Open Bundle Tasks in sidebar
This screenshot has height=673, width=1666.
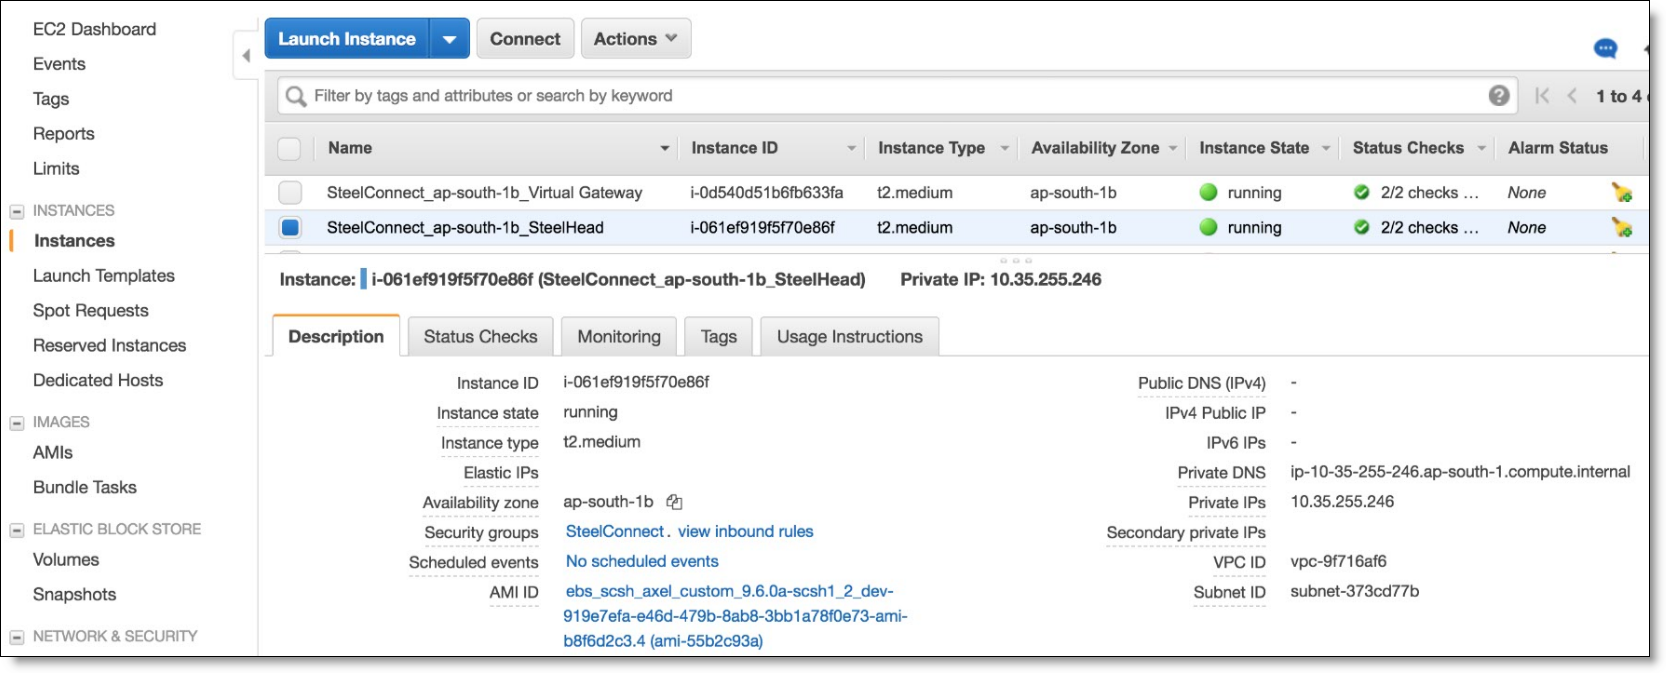click(84, 488)
